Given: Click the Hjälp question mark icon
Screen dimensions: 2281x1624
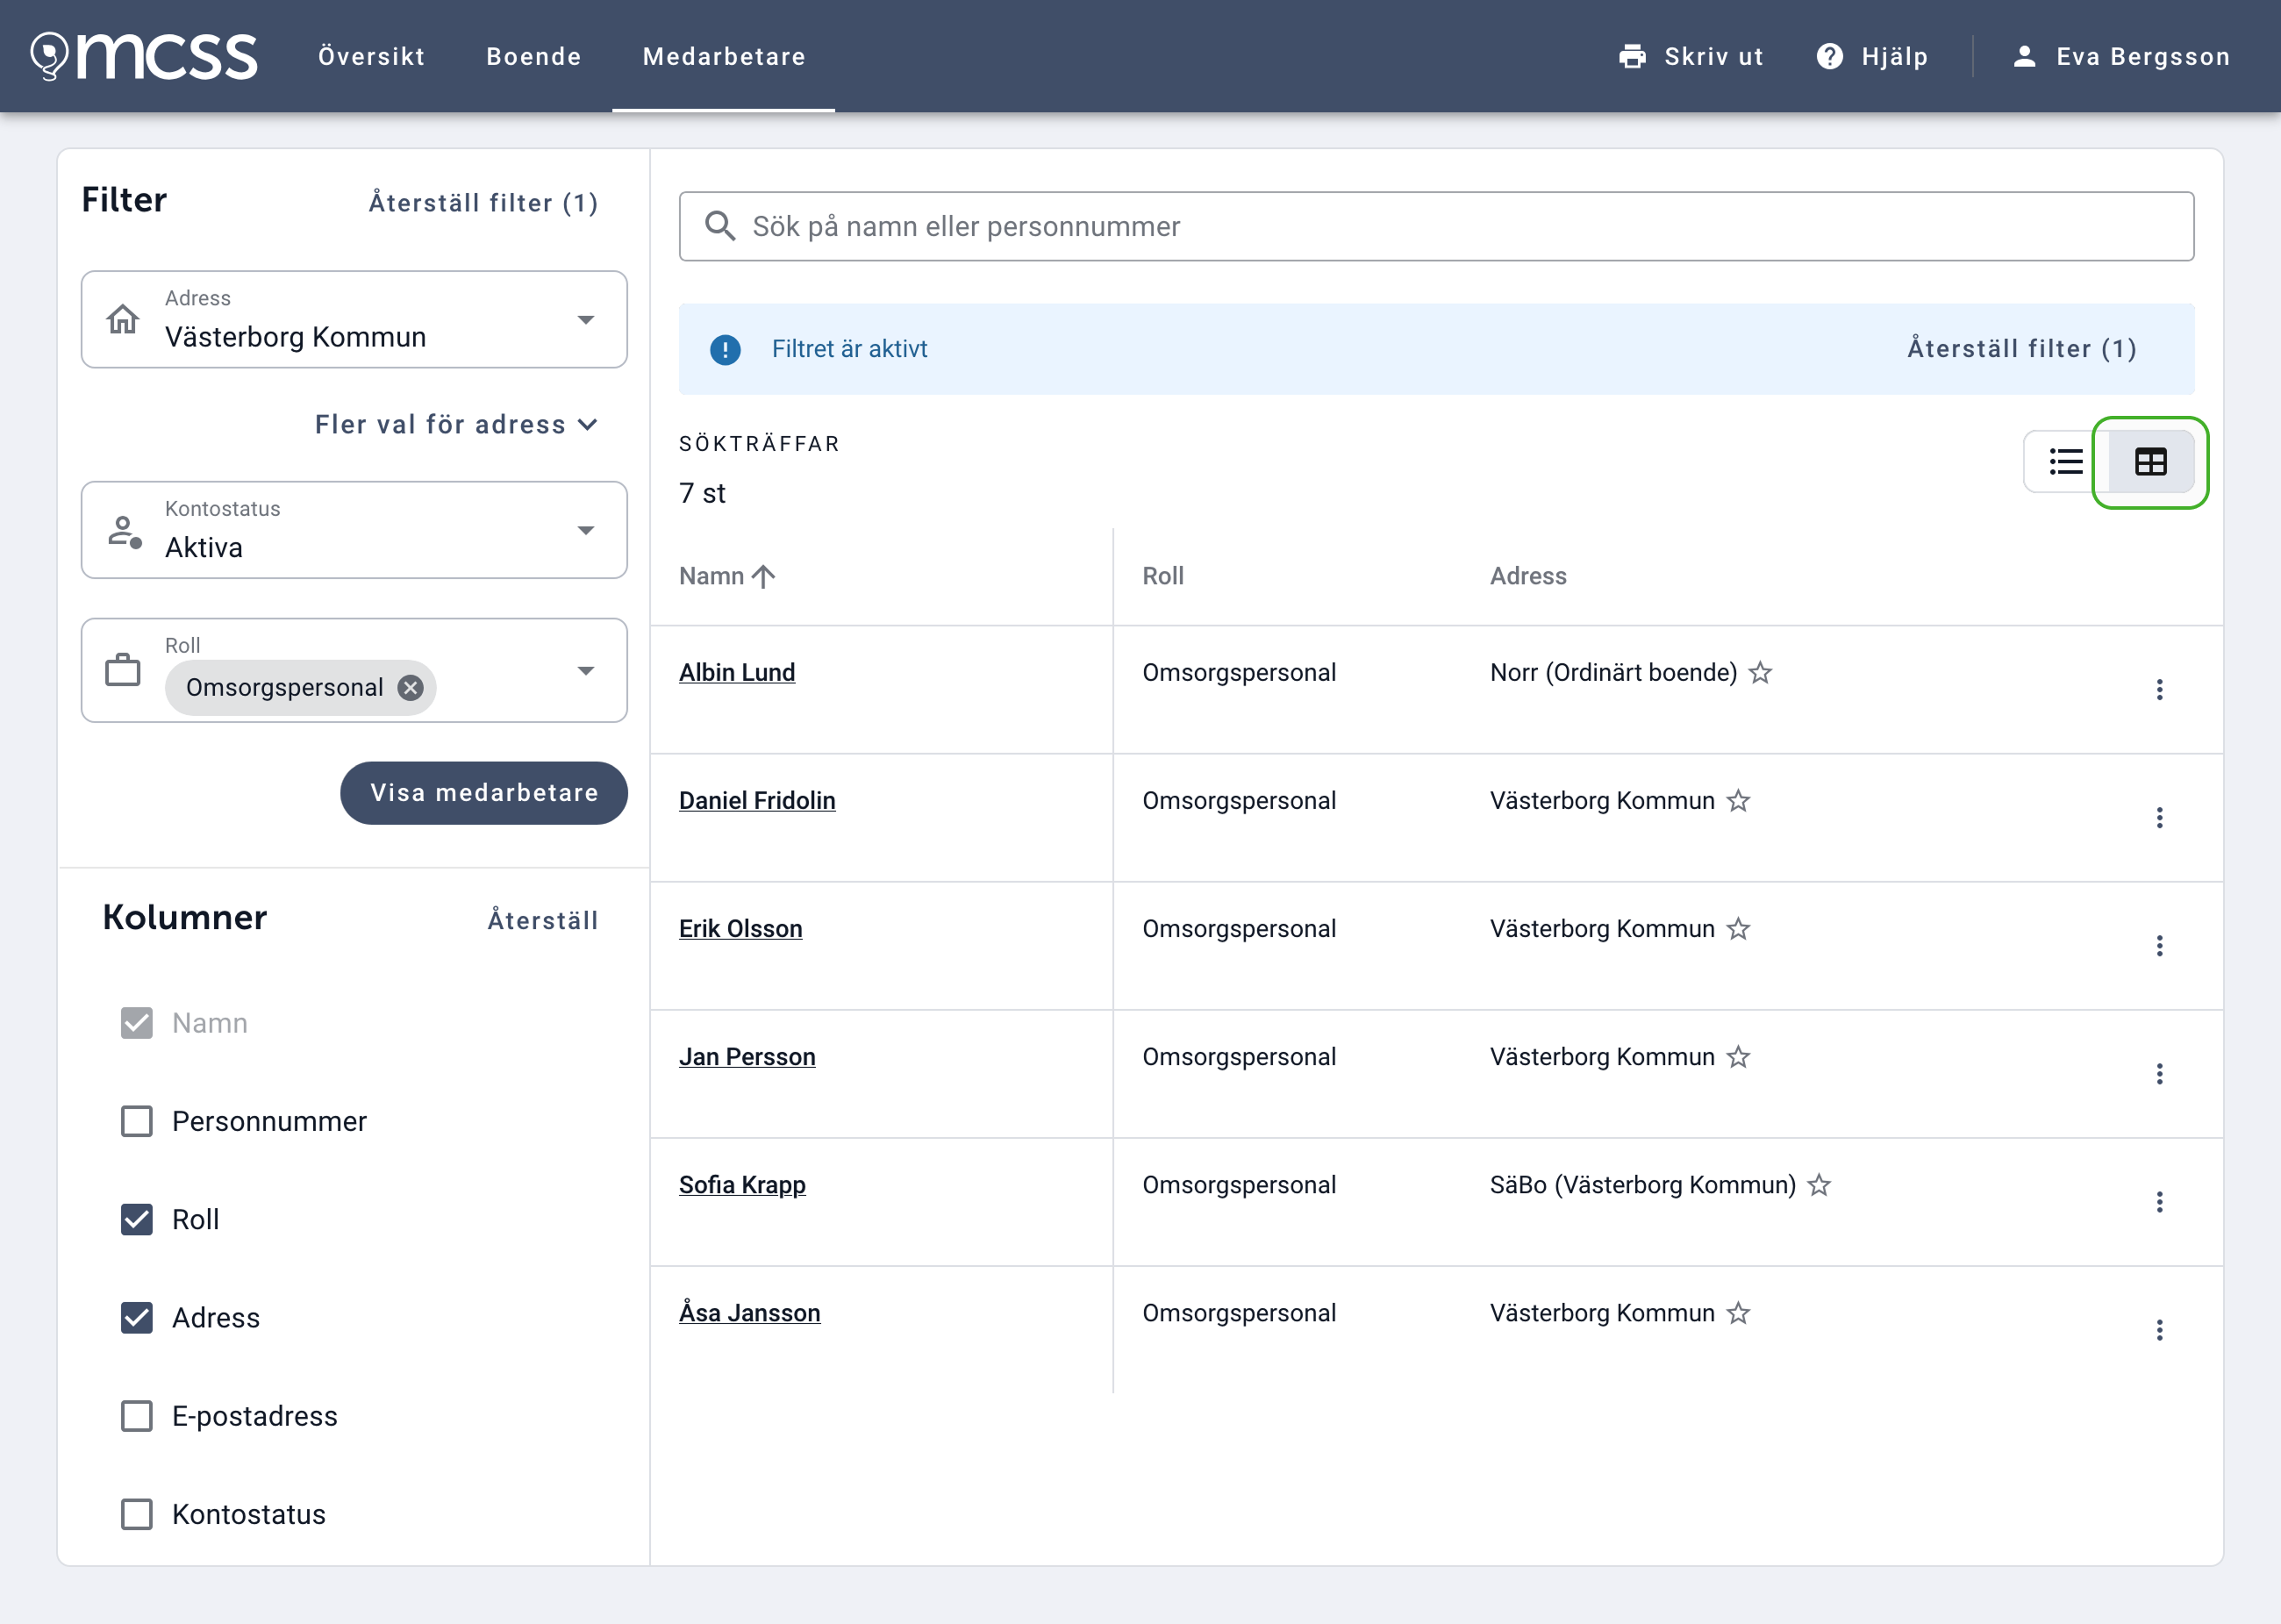Looking at the screenshot, I should point(1829,56).
